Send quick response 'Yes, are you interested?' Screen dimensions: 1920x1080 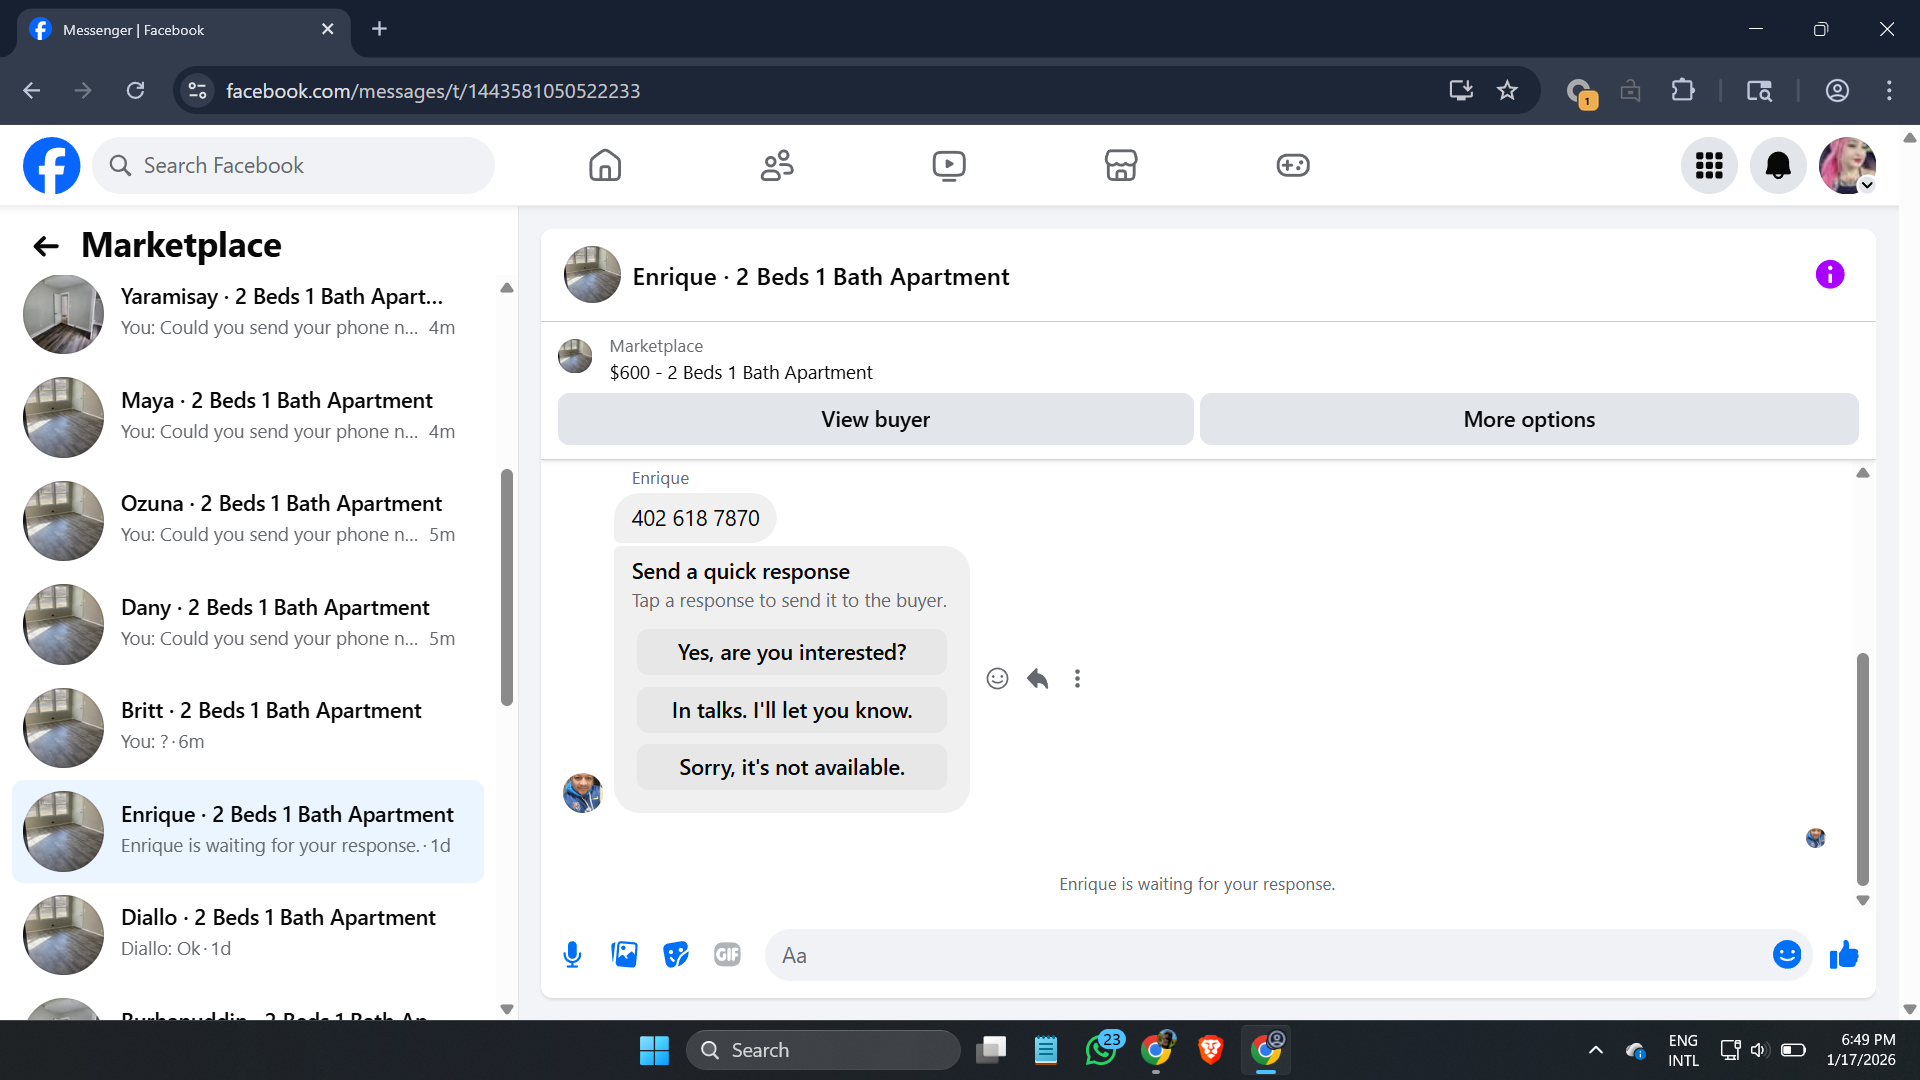tap(791, 652)
